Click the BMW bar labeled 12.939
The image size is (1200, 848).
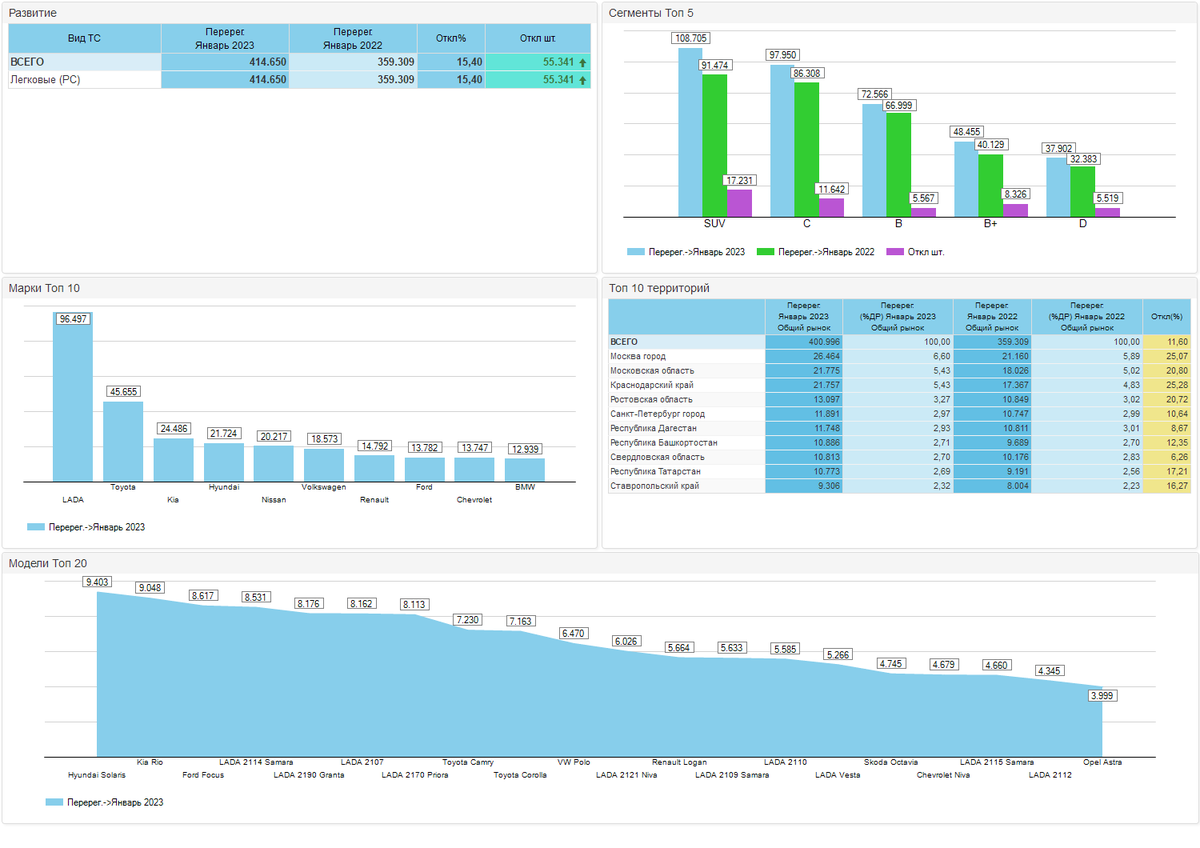point(525,470)
